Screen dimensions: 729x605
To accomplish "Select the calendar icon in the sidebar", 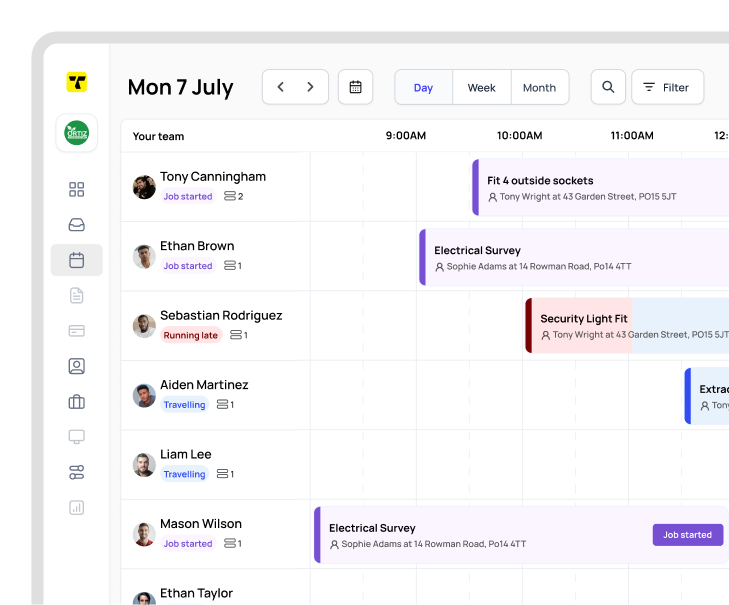I will point(76,260).
